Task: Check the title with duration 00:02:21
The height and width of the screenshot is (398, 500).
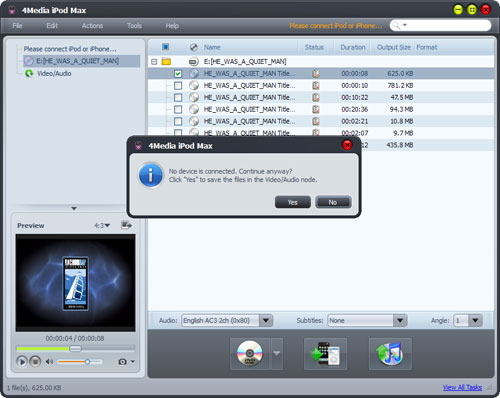Action: (x=178, y=121)
